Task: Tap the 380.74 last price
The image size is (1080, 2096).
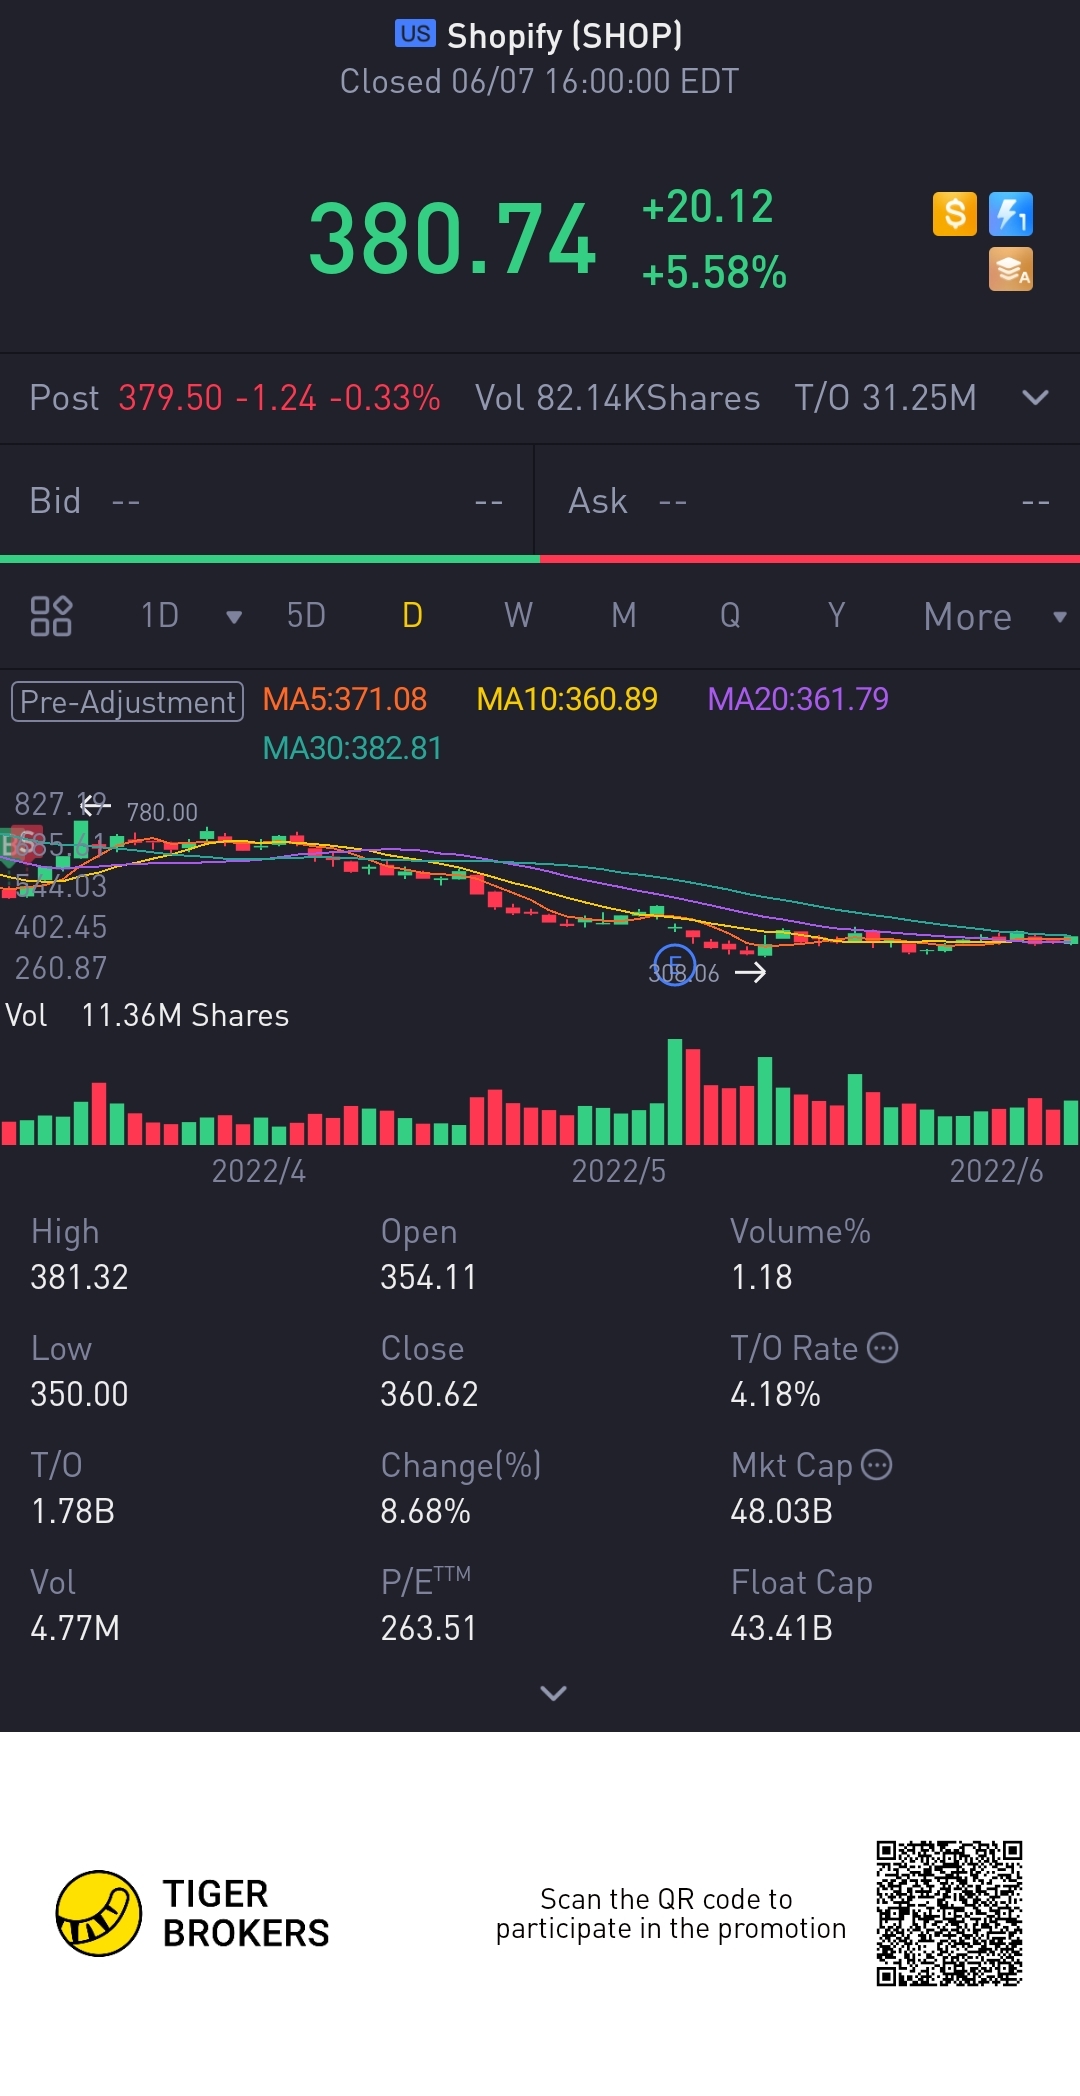Action: (452, 239)
